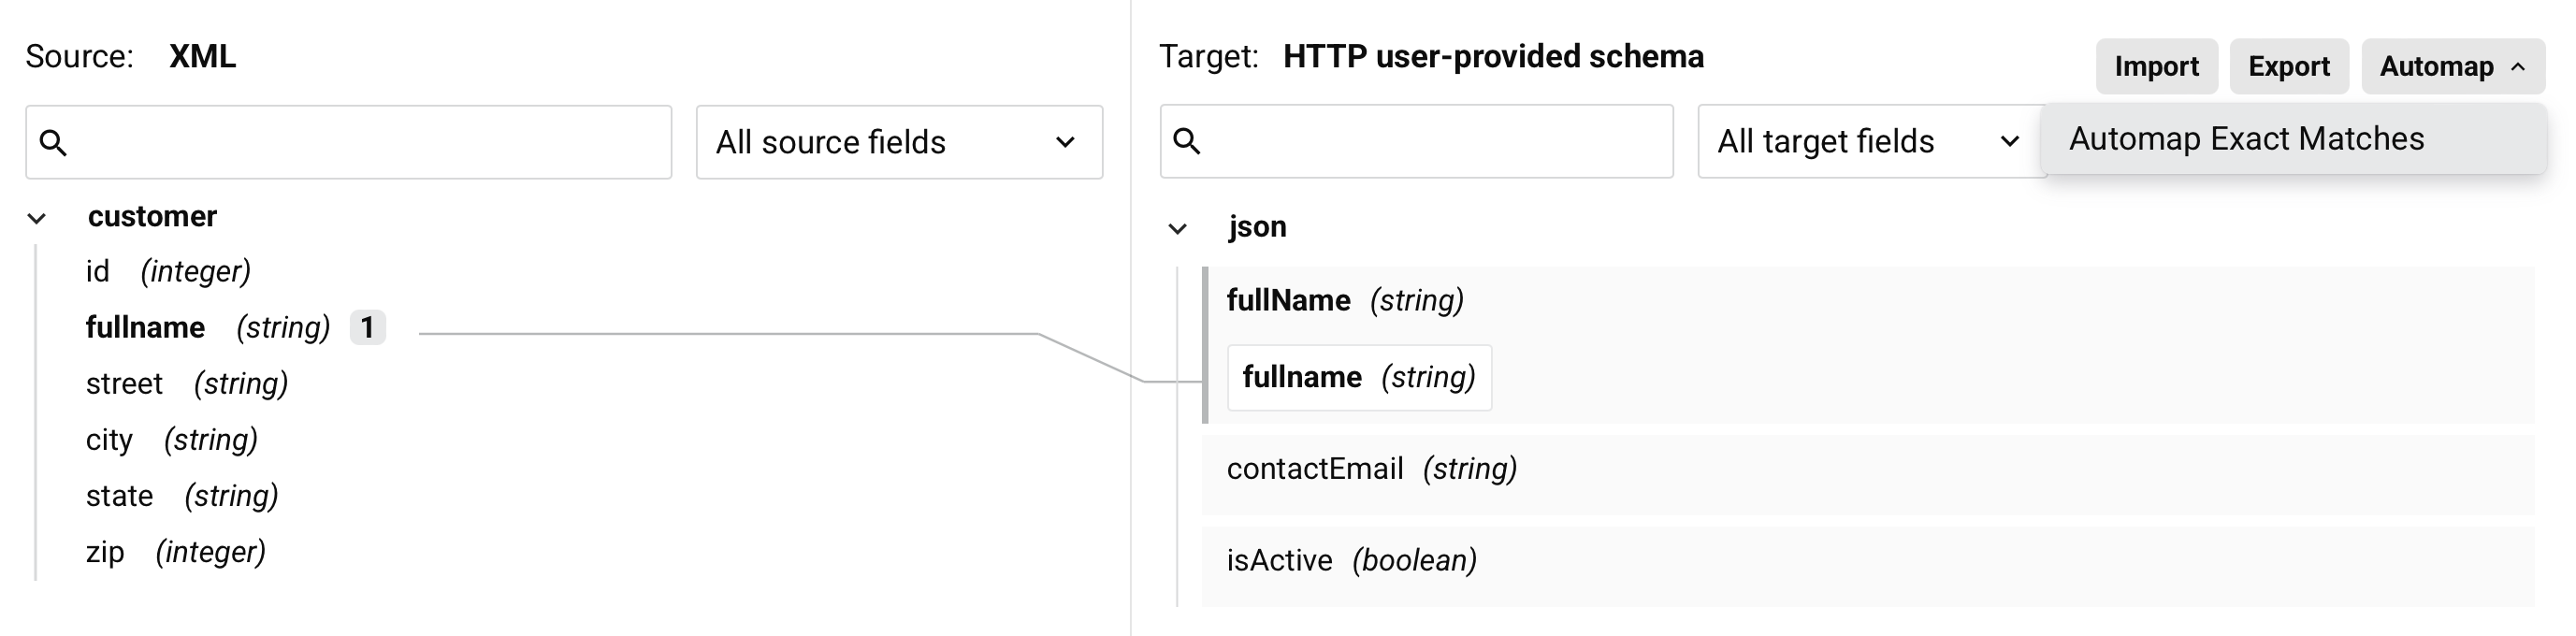2576x636 pixels.
Task: Collapse the customer tree node
Action: point(37,218)
